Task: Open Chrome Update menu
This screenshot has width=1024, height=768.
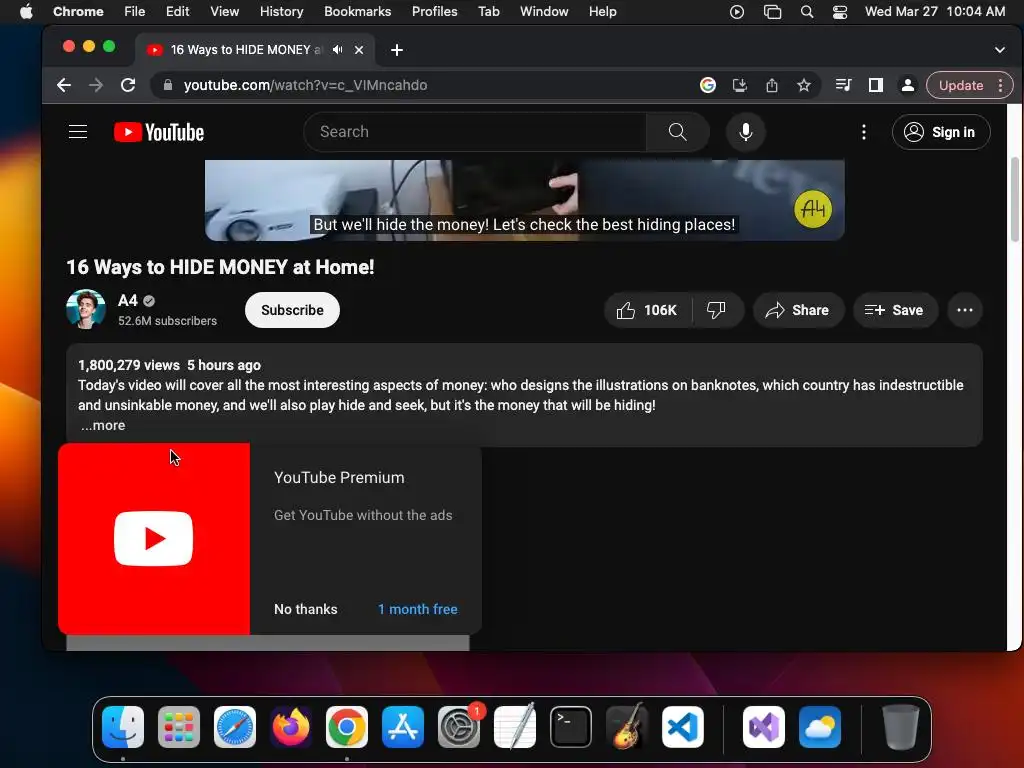Action: pos(969,86)
